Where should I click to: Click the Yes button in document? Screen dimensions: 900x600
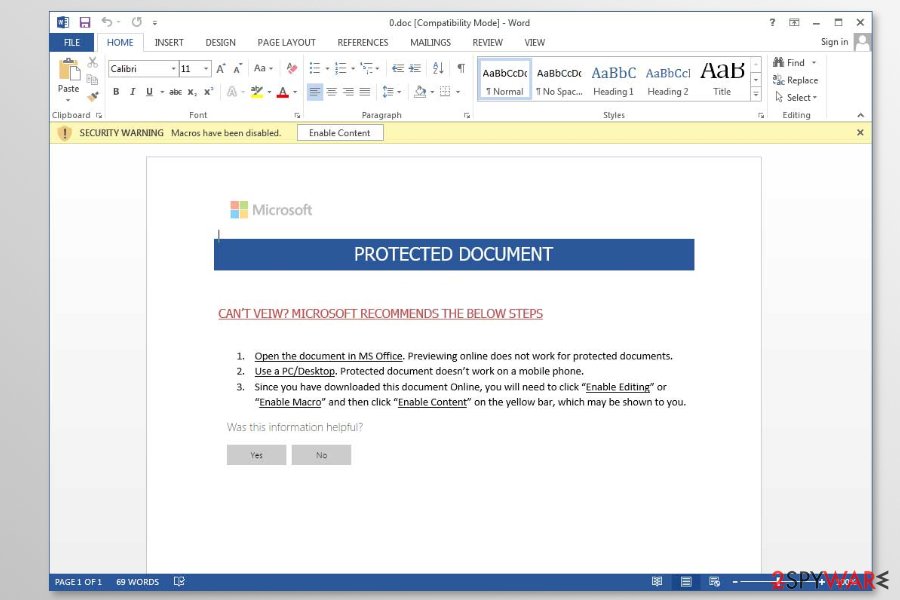(x=257, y=455)
